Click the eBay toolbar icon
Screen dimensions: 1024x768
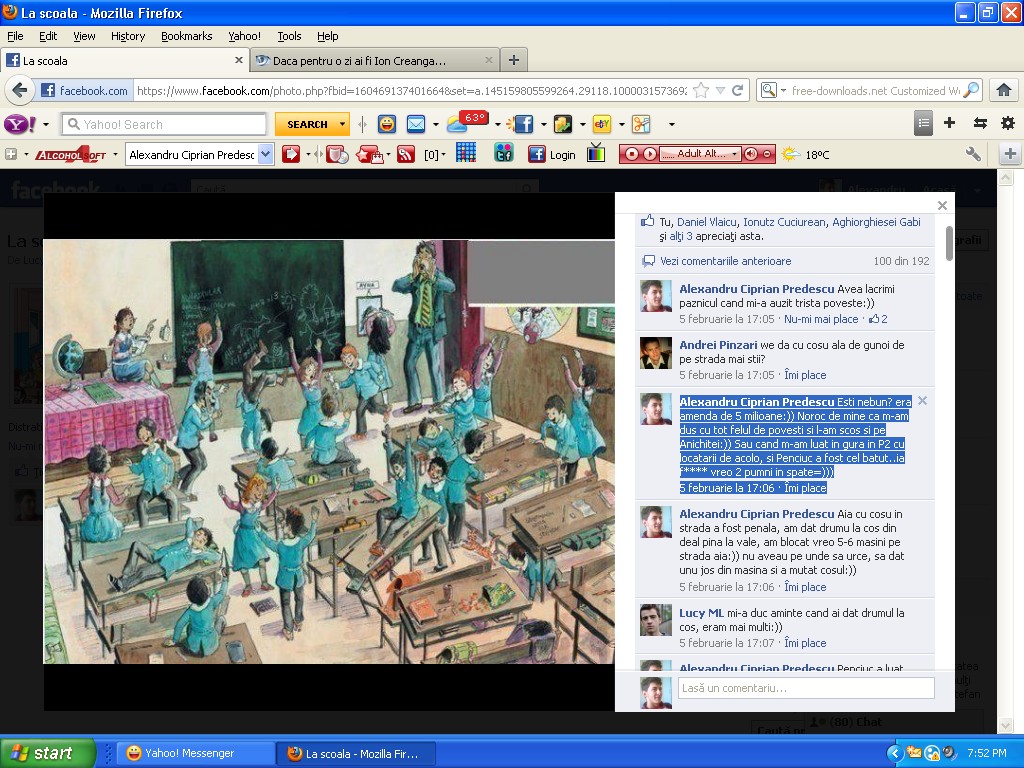coord(601,124)
